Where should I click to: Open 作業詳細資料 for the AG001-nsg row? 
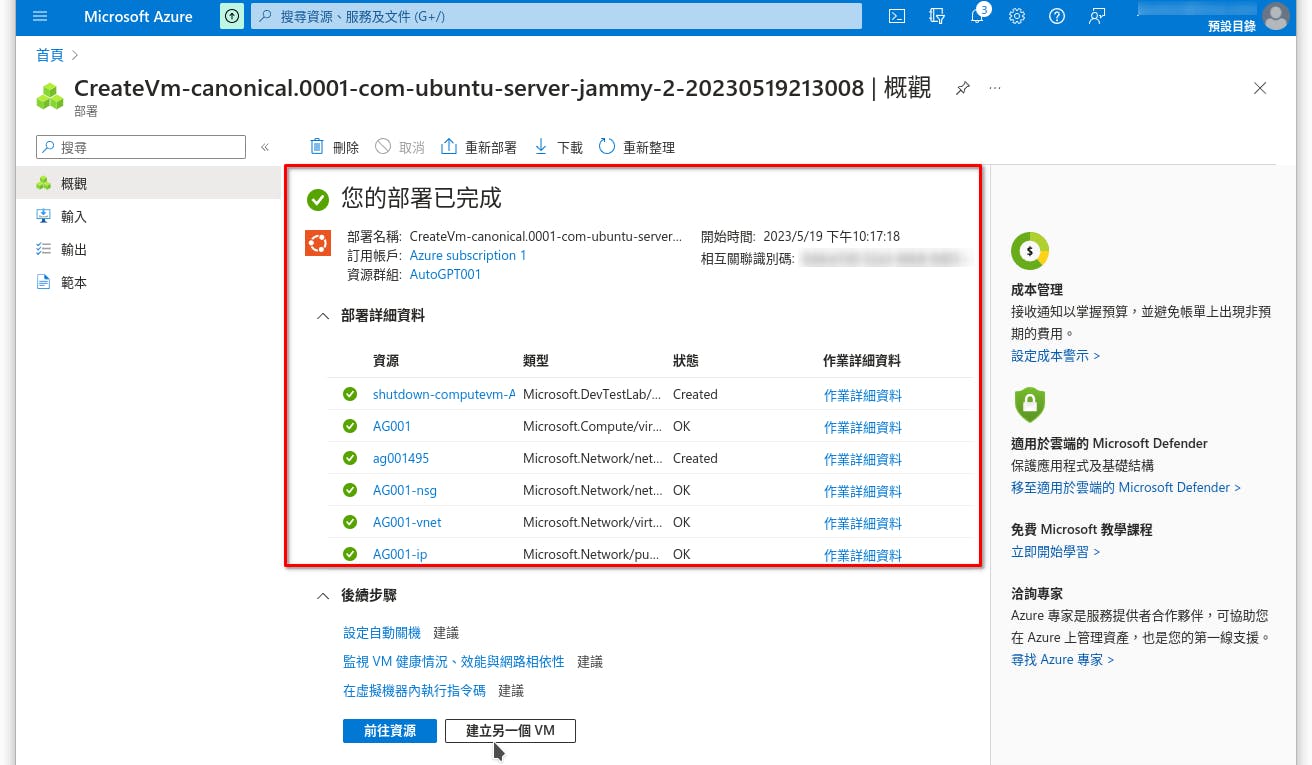[x=862, y=491]
